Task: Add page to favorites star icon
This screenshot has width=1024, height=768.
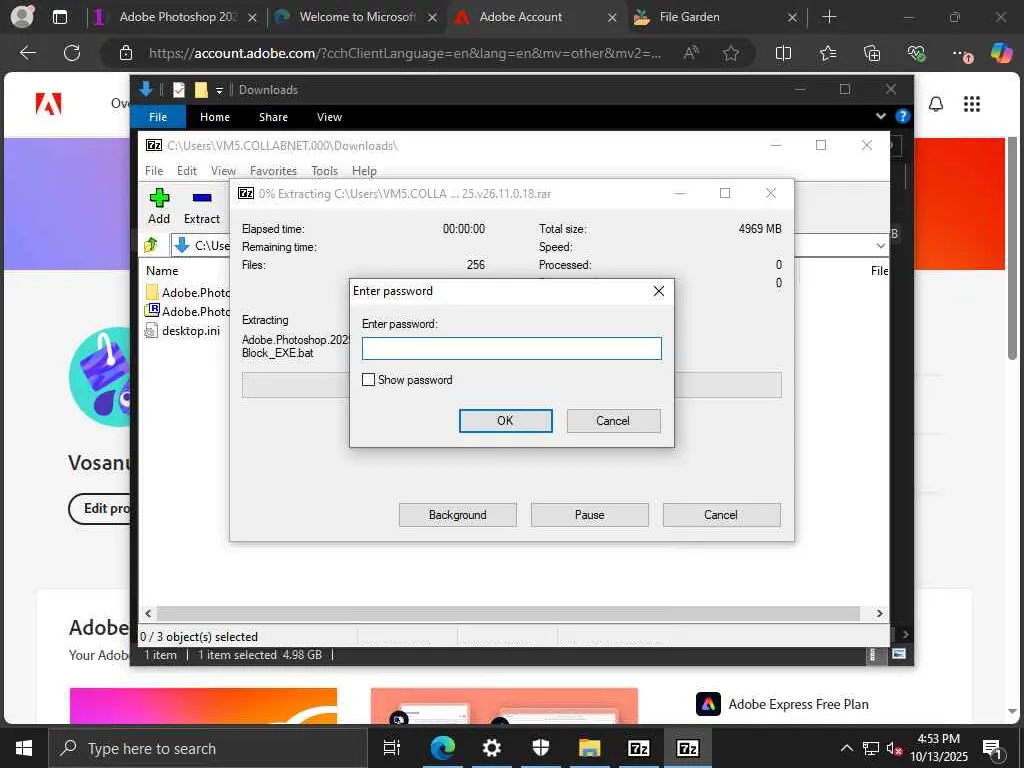Action: point(731,54)
